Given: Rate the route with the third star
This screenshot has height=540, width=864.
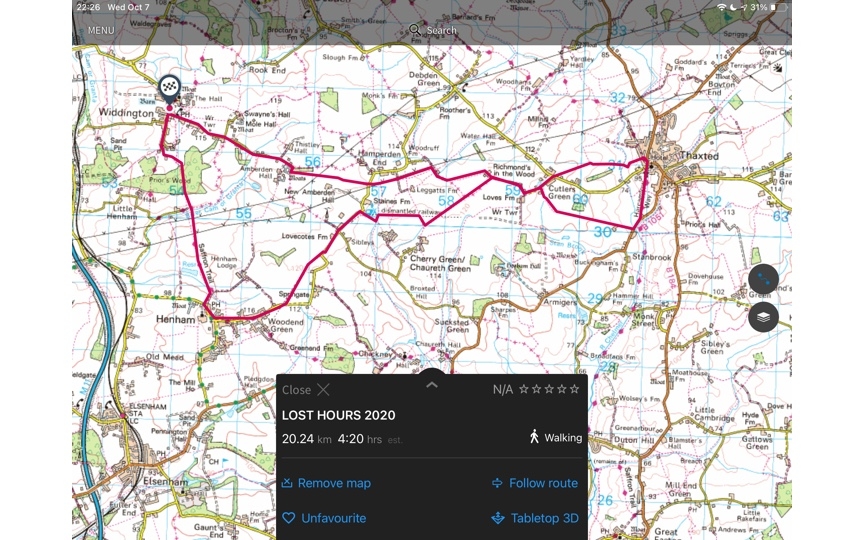Looking at the screenshot, I should (549, 389).
